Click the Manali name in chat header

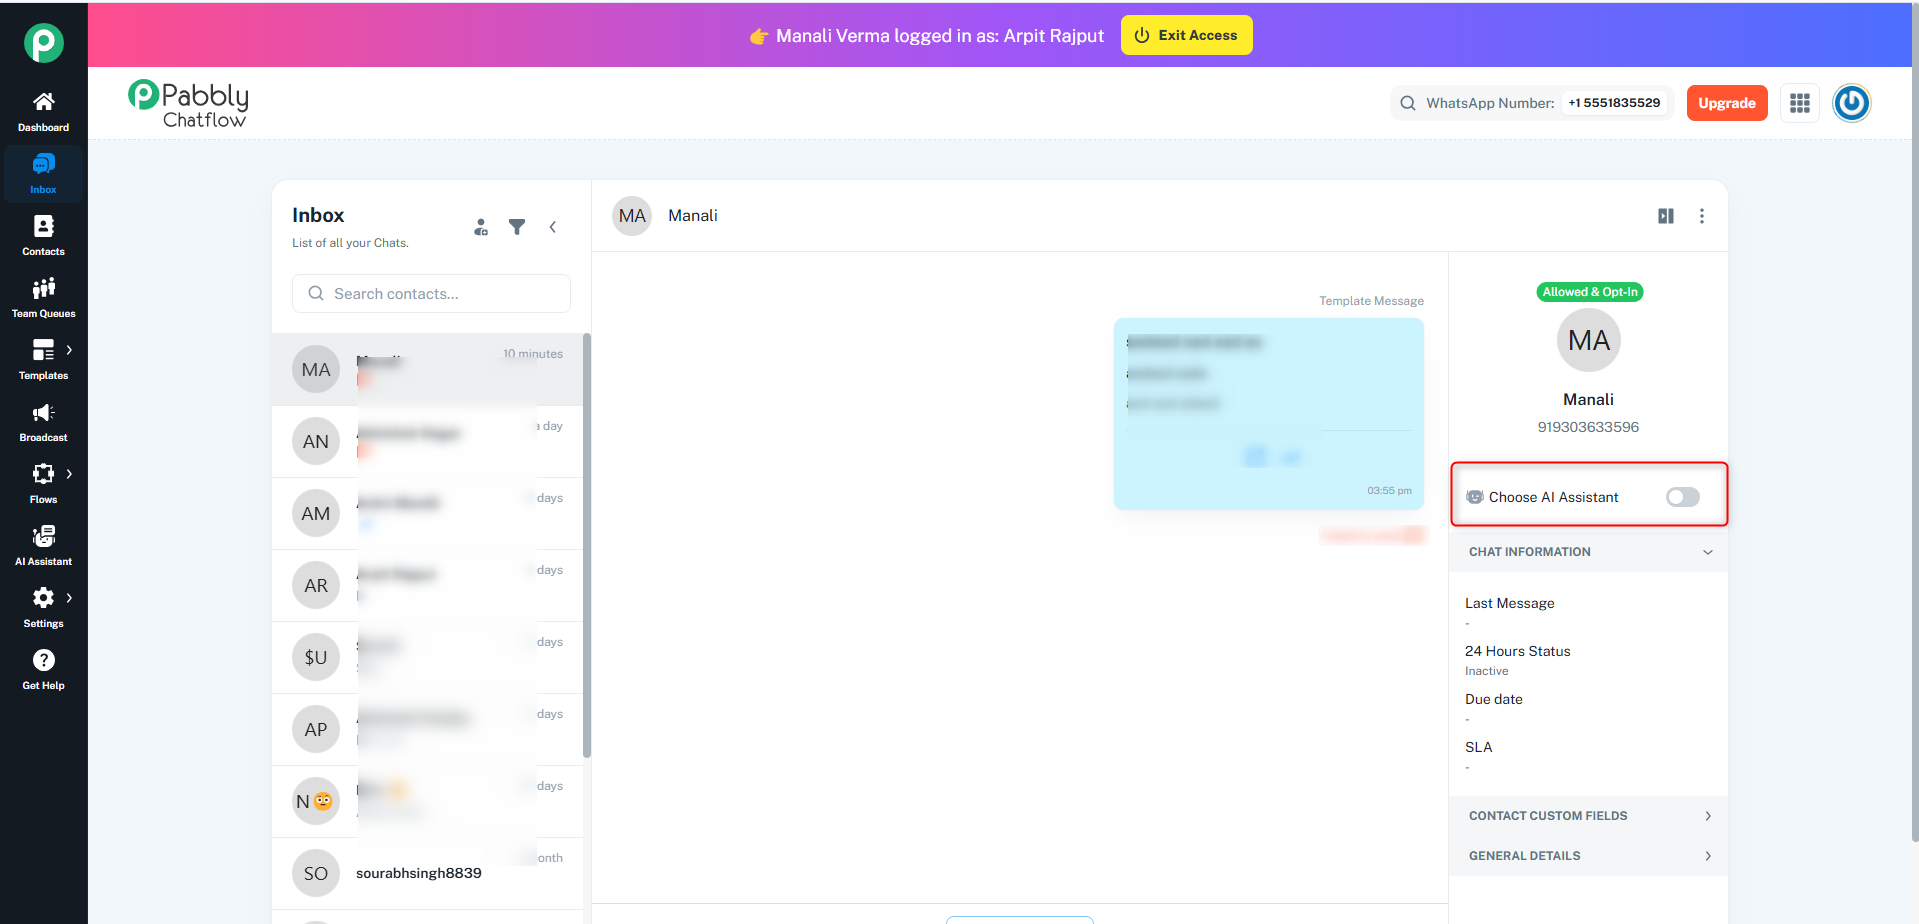693,216
